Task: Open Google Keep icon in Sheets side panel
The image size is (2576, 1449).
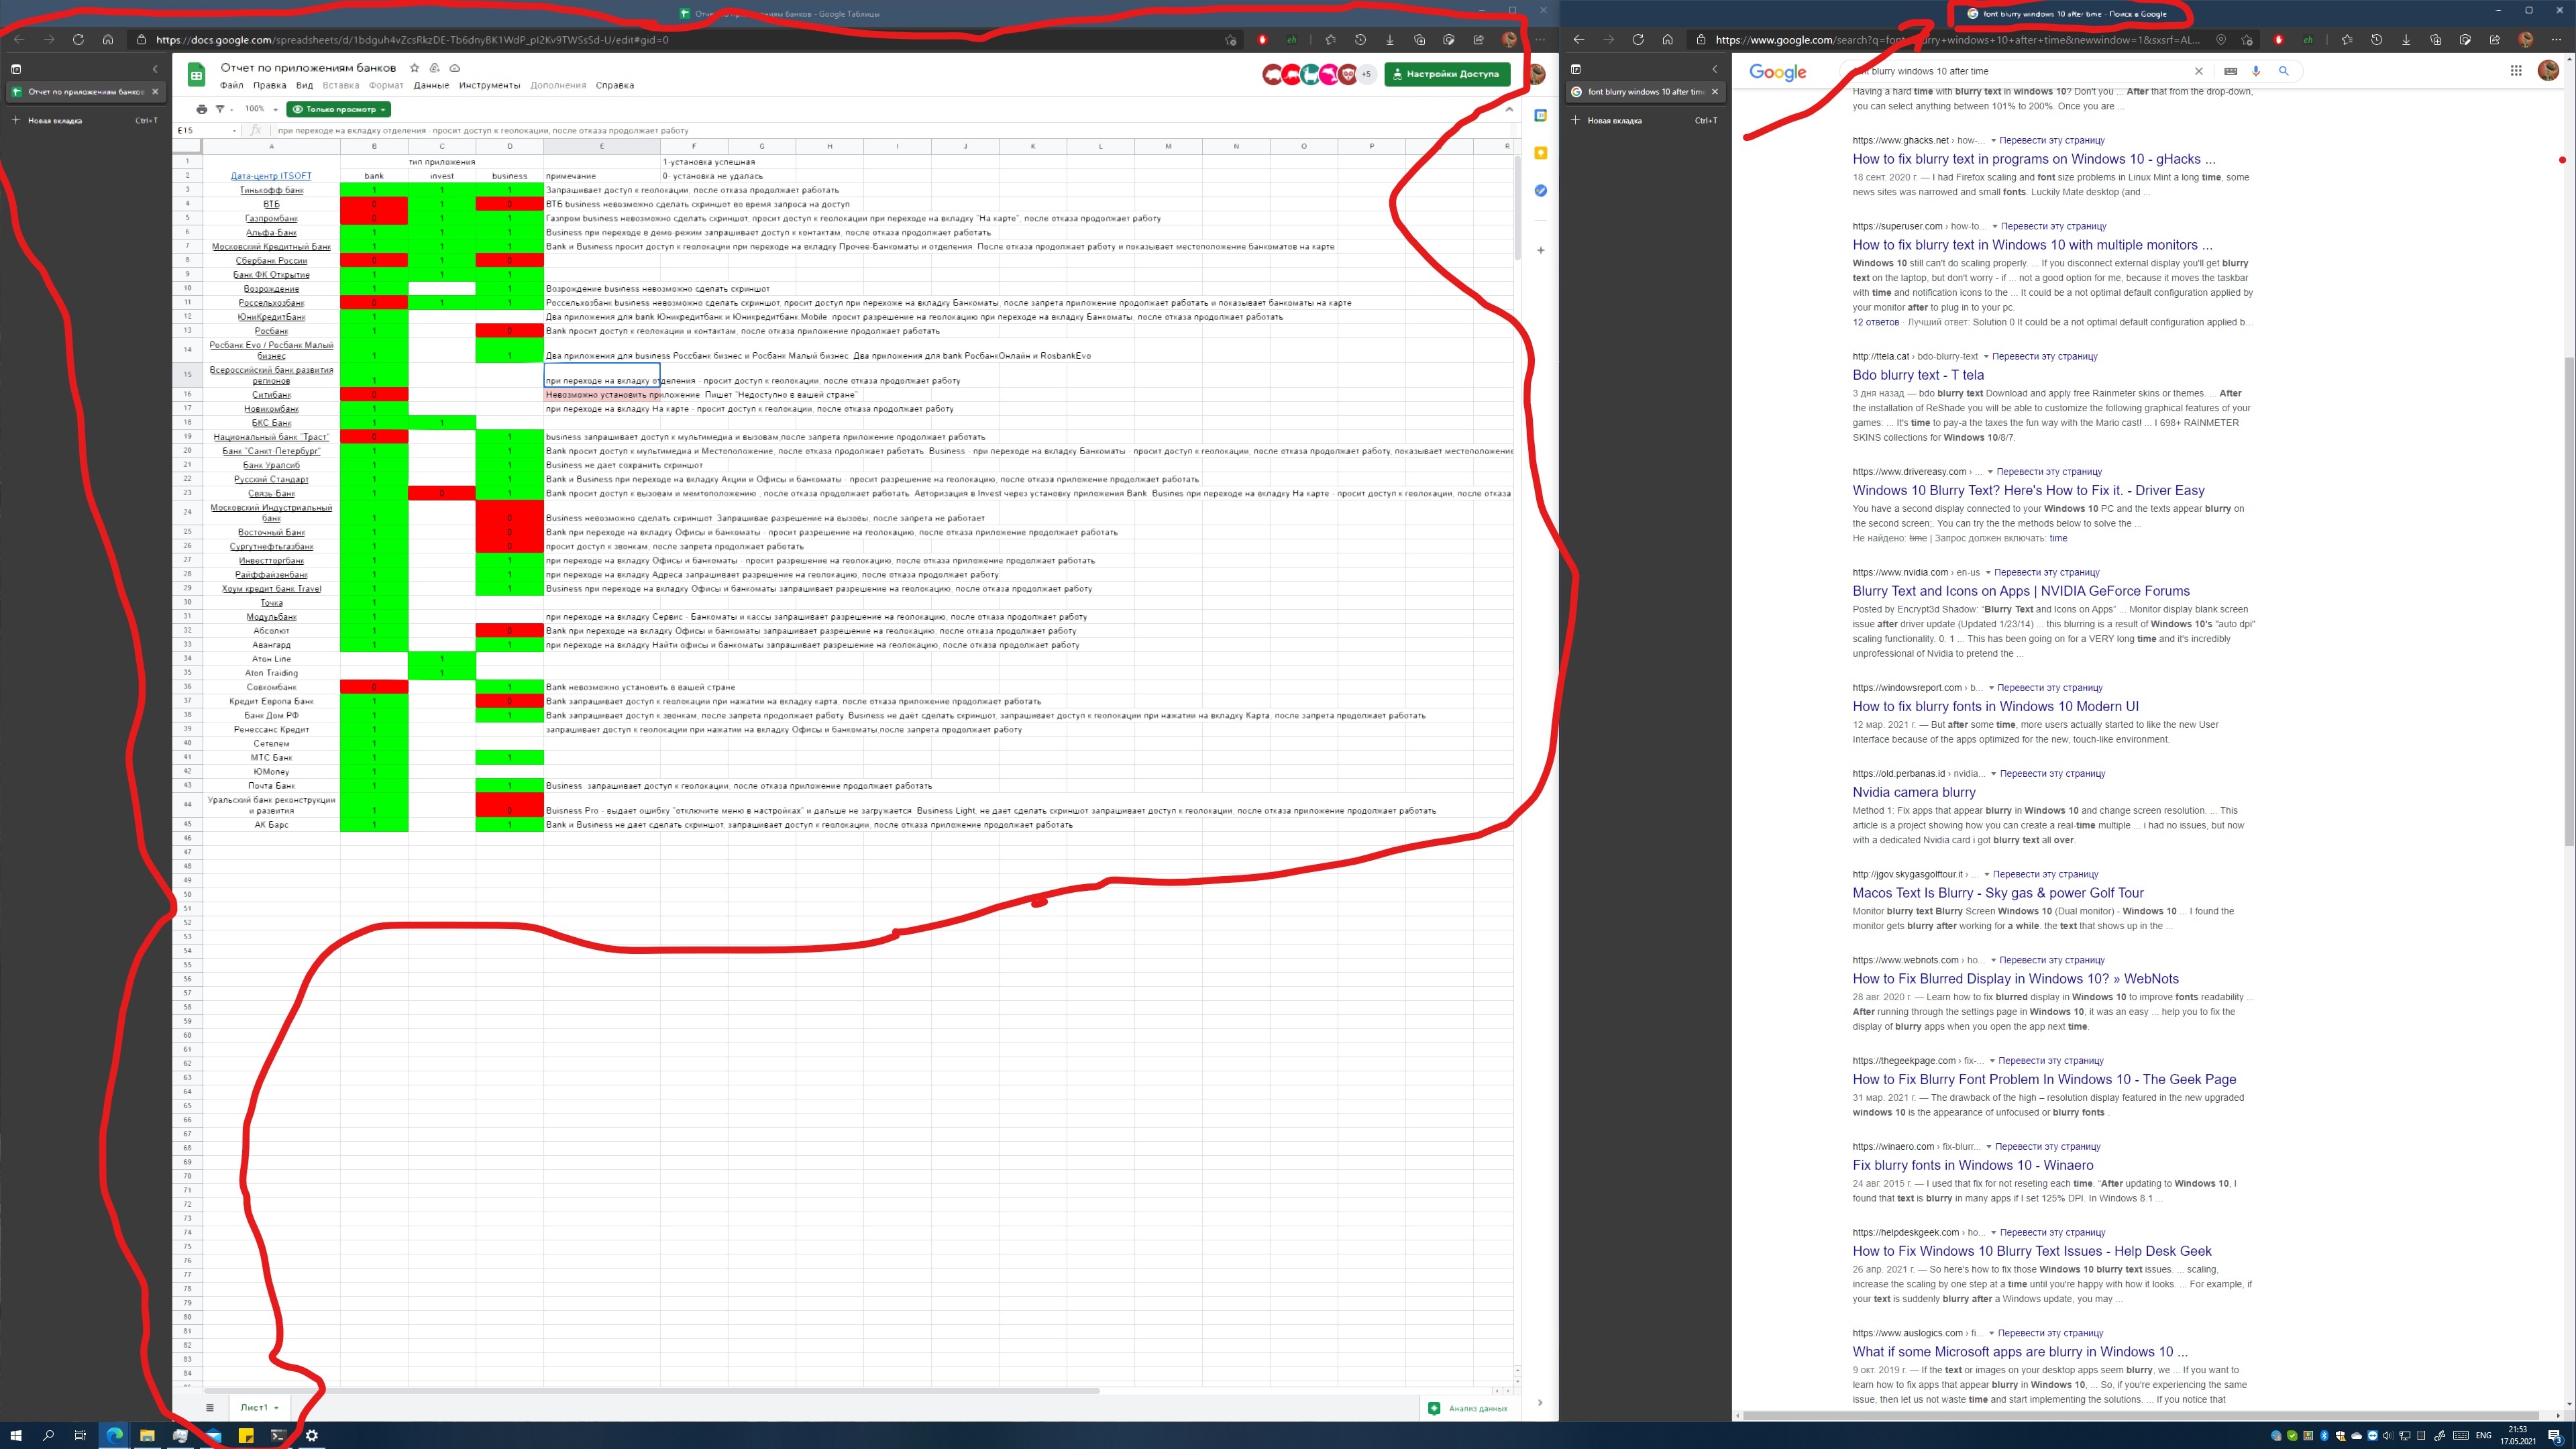Action: [1541, 153]
